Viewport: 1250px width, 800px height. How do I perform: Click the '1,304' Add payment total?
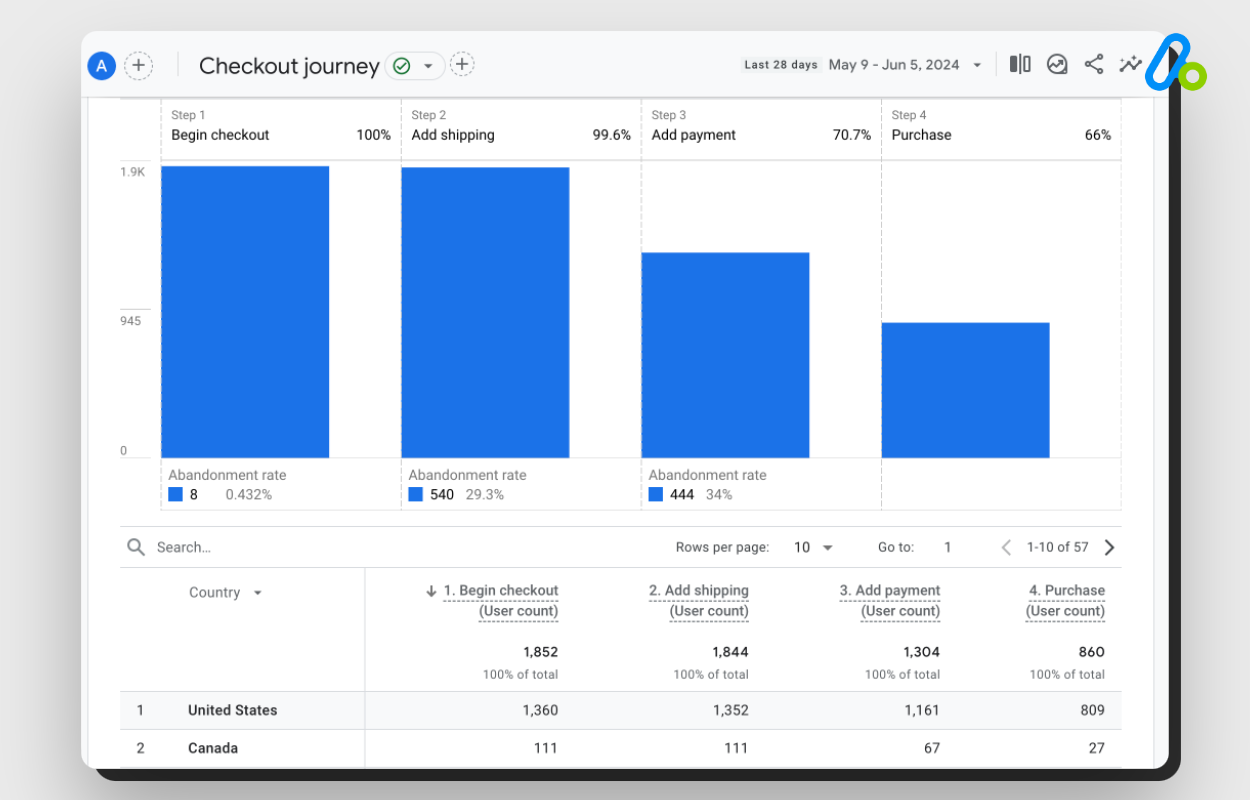(x=922, y=652)
